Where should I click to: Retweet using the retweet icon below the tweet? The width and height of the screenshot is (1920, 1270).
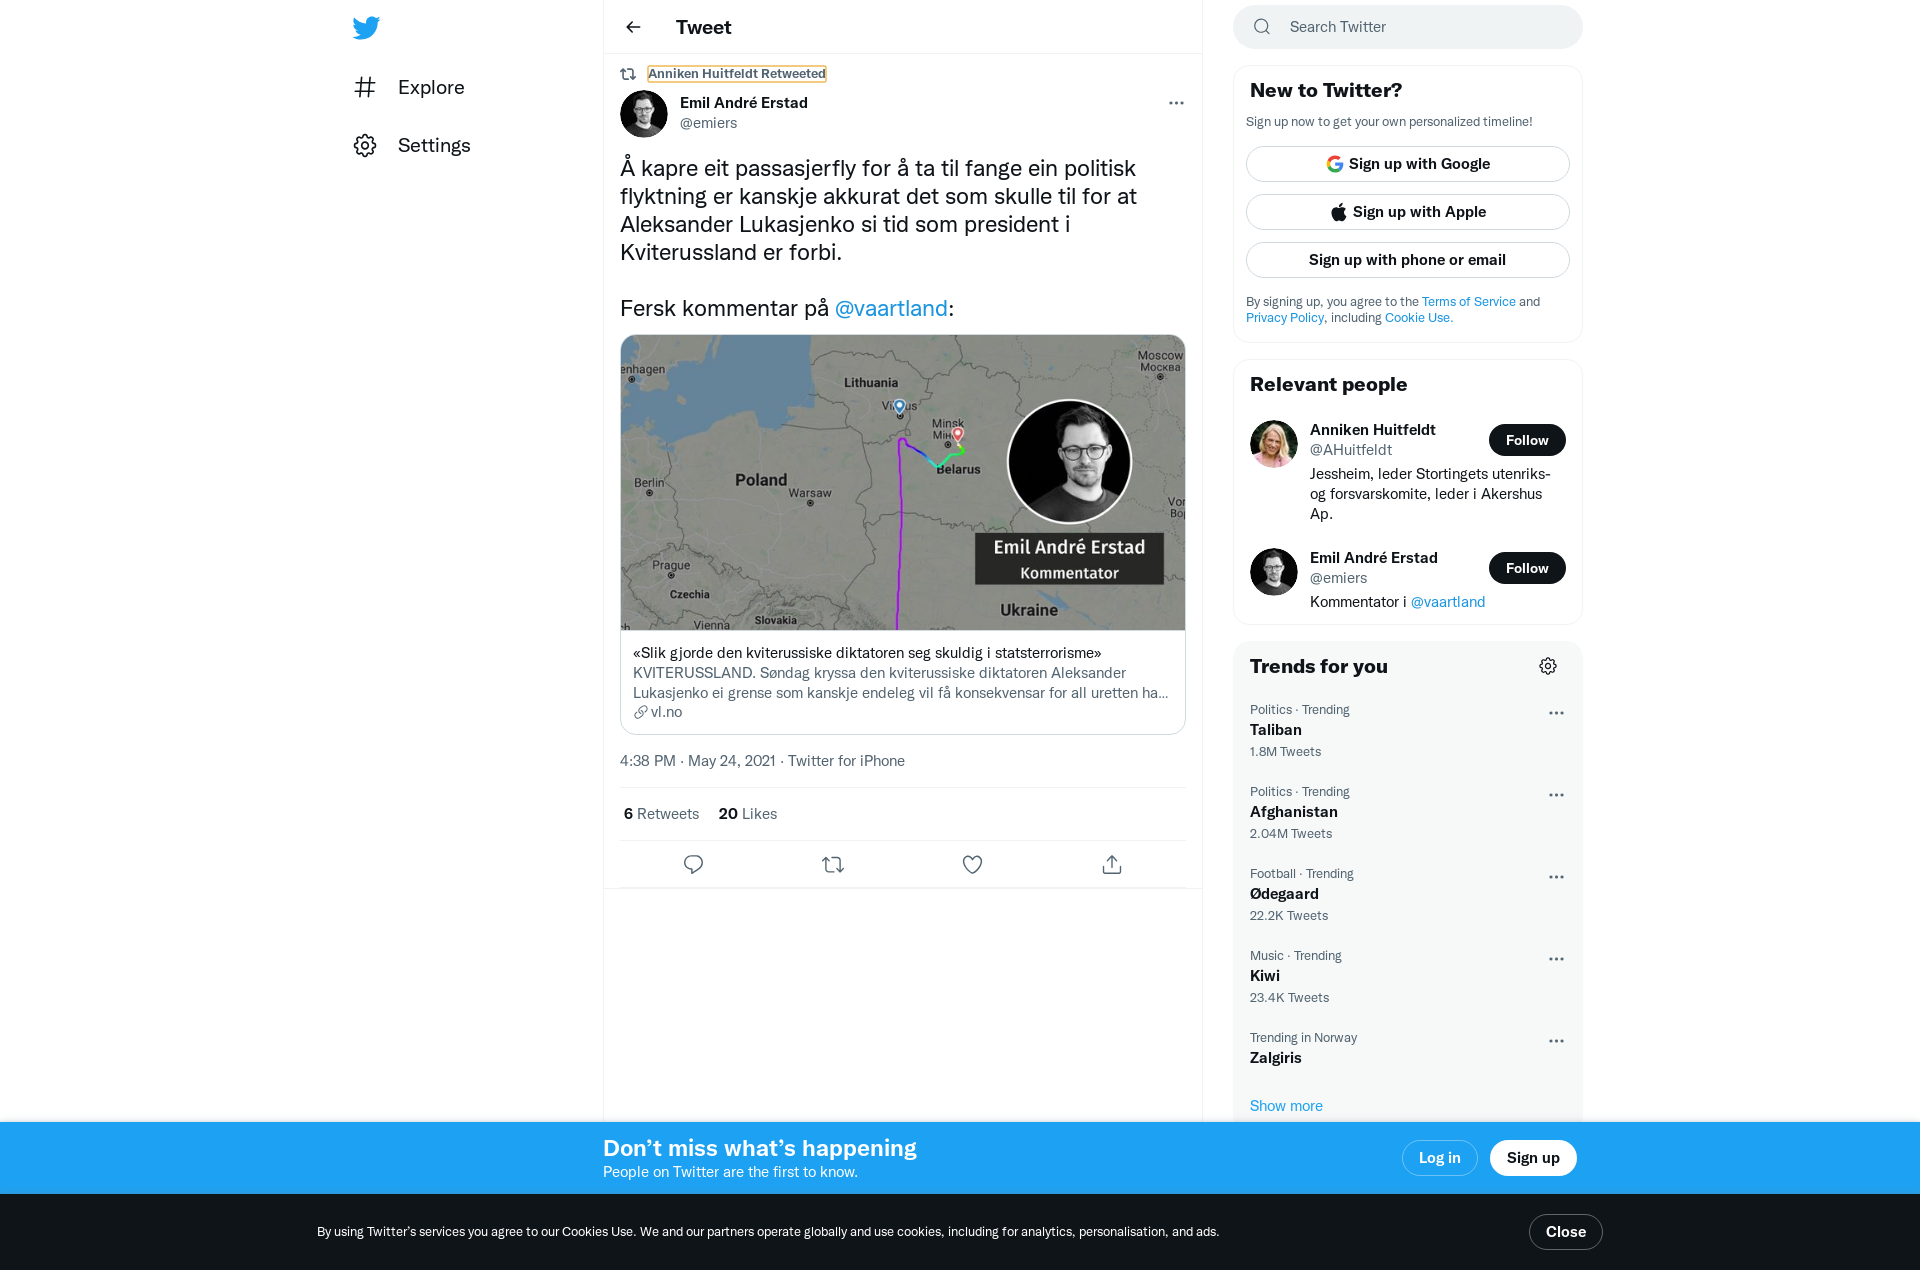[833, 864]
